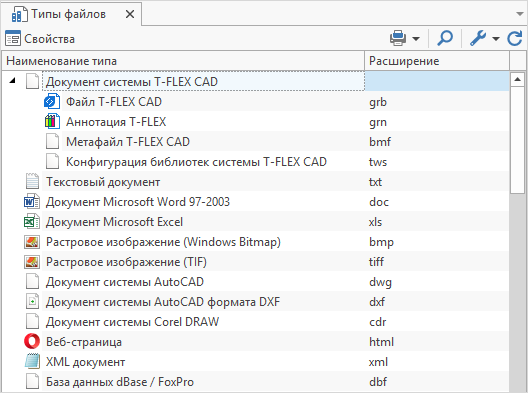Click the Word document icon
This screenshot has width=528, height=393.
pyautogui.click(x=32, y=201)
